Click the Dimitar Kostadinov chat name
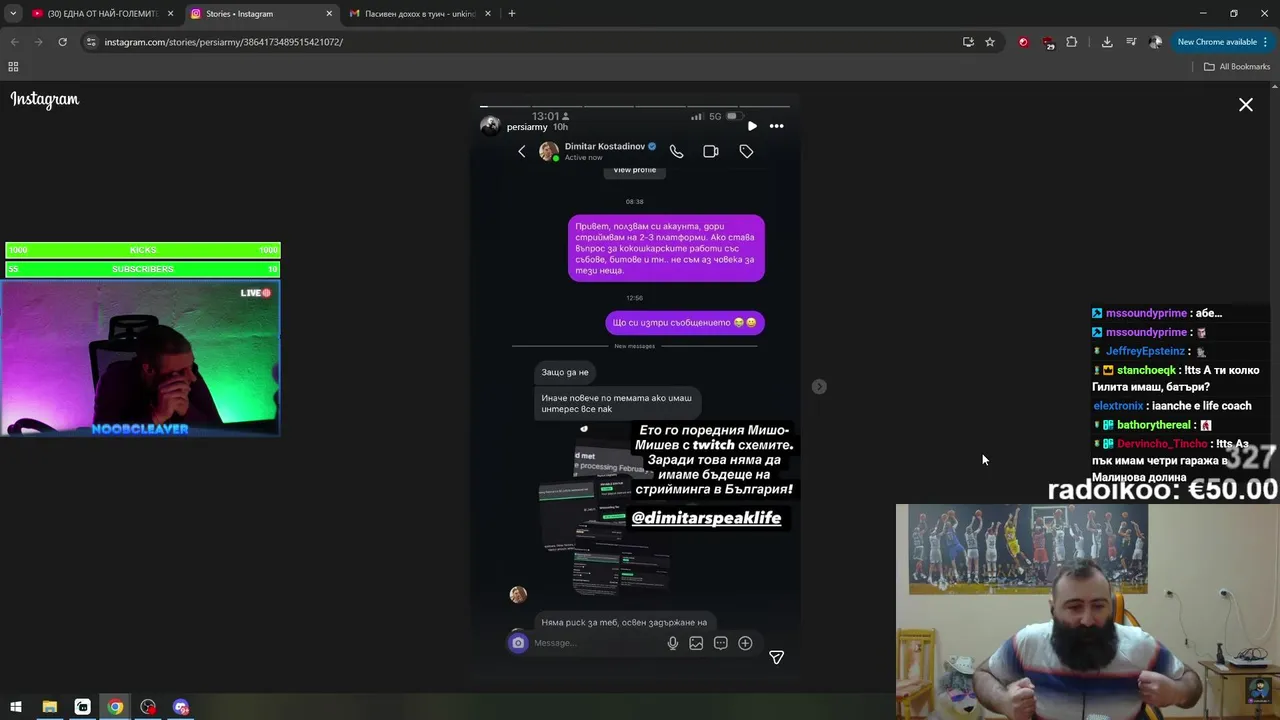The width and height of the screenshot is (1280, 720). (x=605, y=146)
